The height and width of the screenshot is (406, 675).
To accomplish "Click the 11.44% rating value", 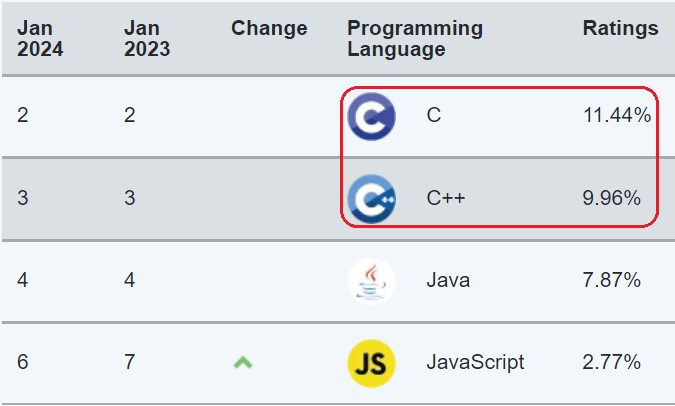I will click(x=617, y=116).
